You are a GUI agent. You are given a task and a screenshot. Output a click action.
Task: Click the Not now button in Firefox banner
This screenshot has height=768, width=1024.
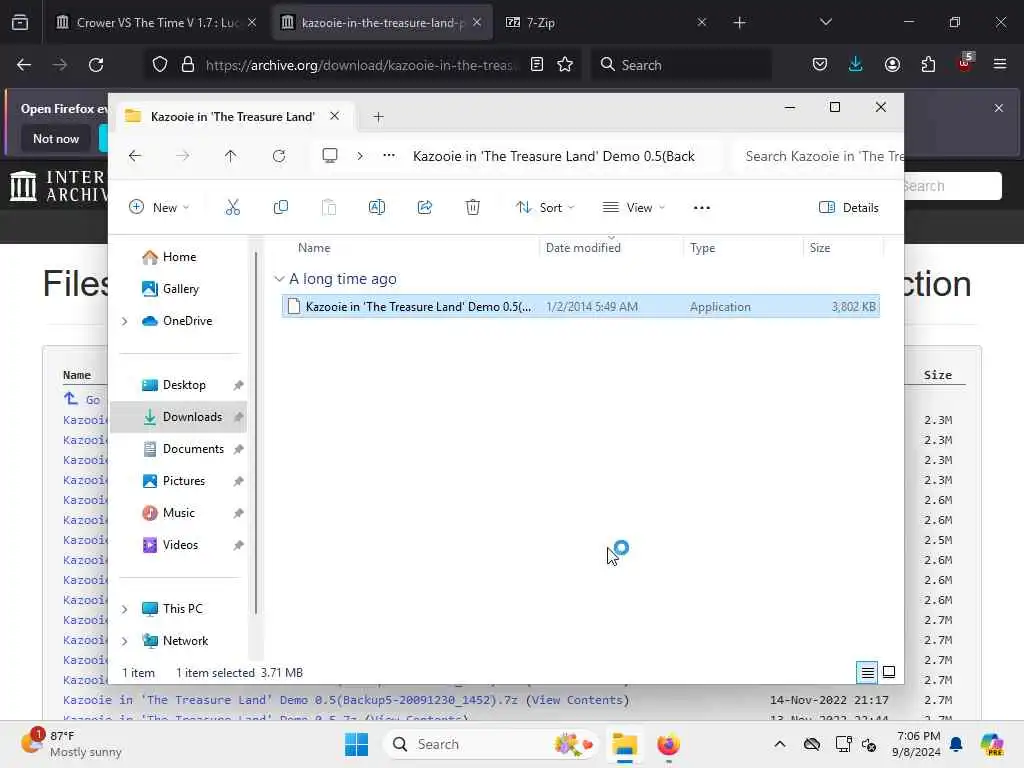click(56, 138)
